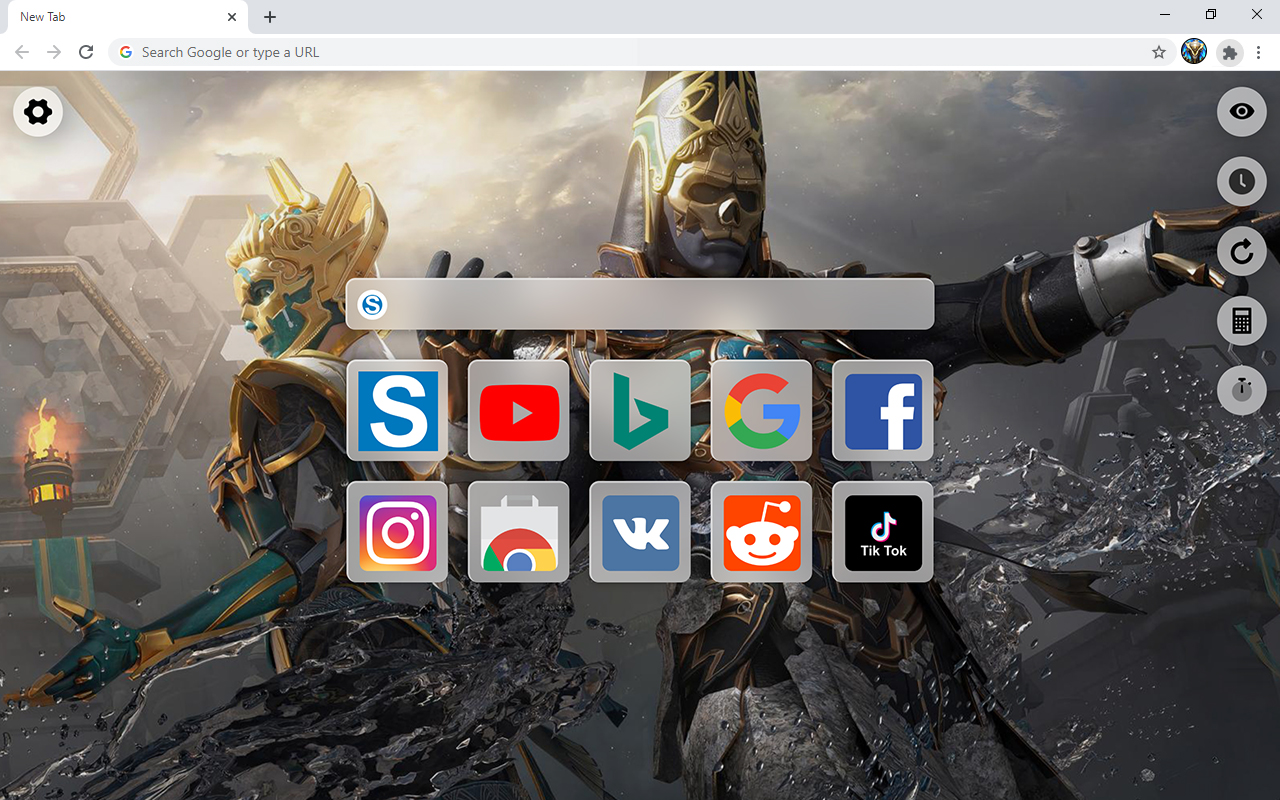Click the S search engine icon in search box
Screen dimensions: 1280x800
pyautogui.click(x=373, y=304)
